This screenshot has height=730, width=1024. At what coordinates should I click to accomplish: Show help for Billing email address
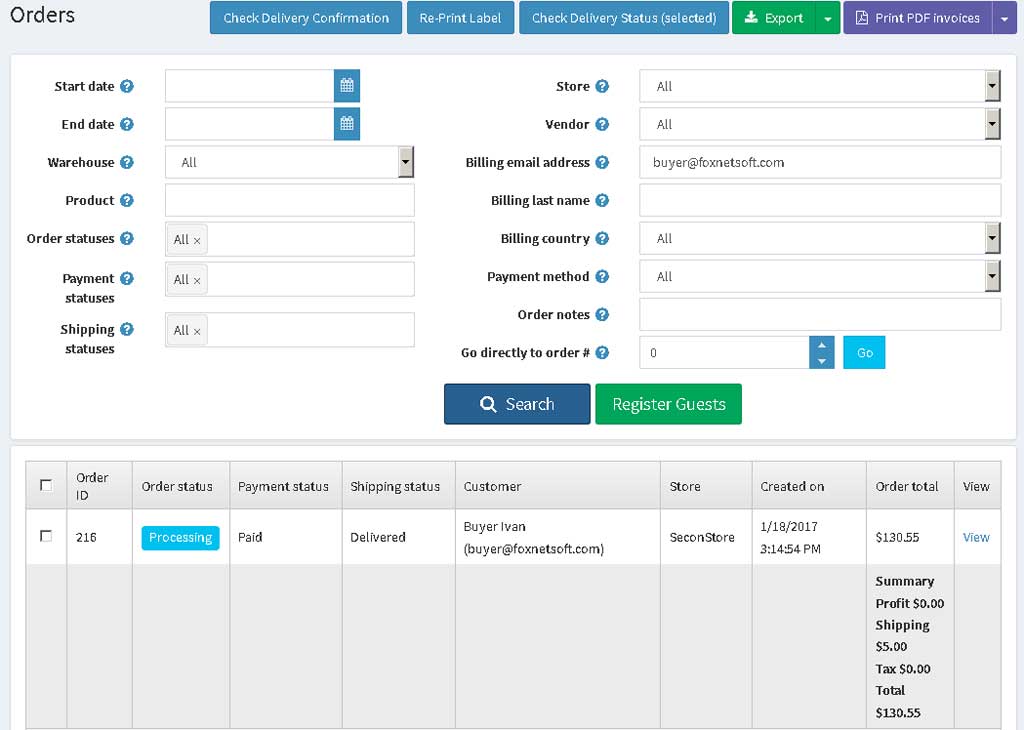point(602,162)
